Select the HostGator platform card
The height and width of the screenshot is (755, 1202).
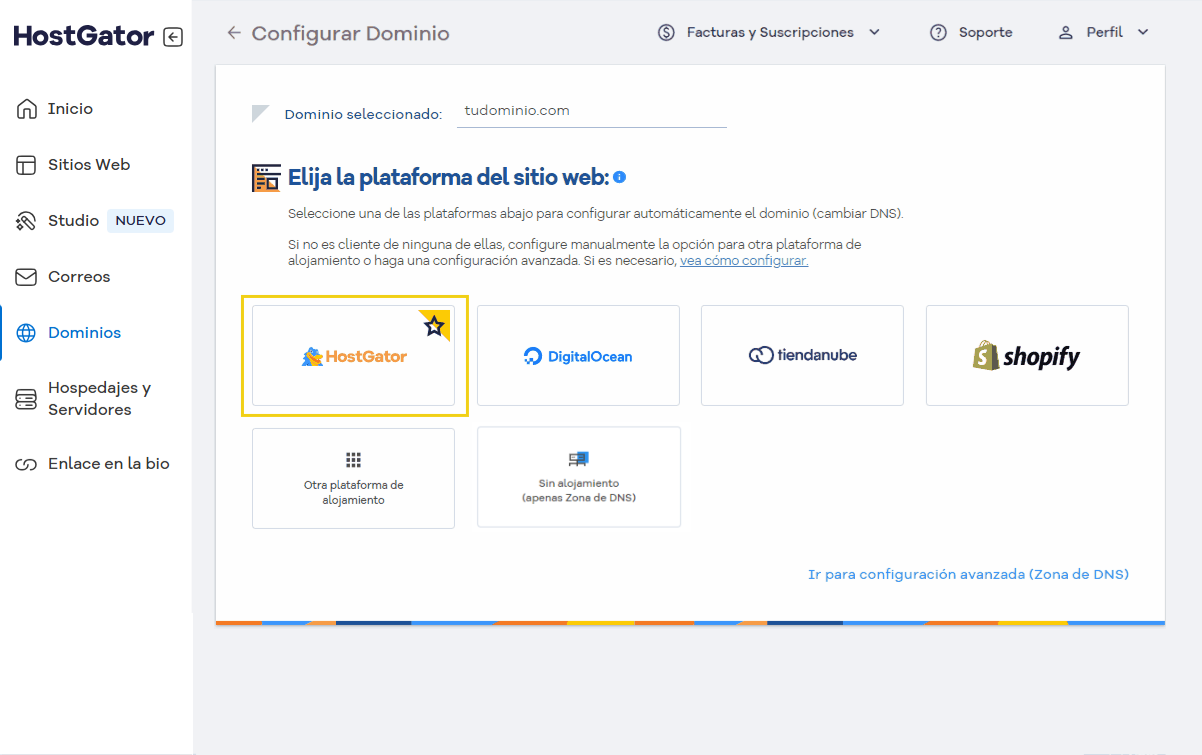(x=353, y=355)
